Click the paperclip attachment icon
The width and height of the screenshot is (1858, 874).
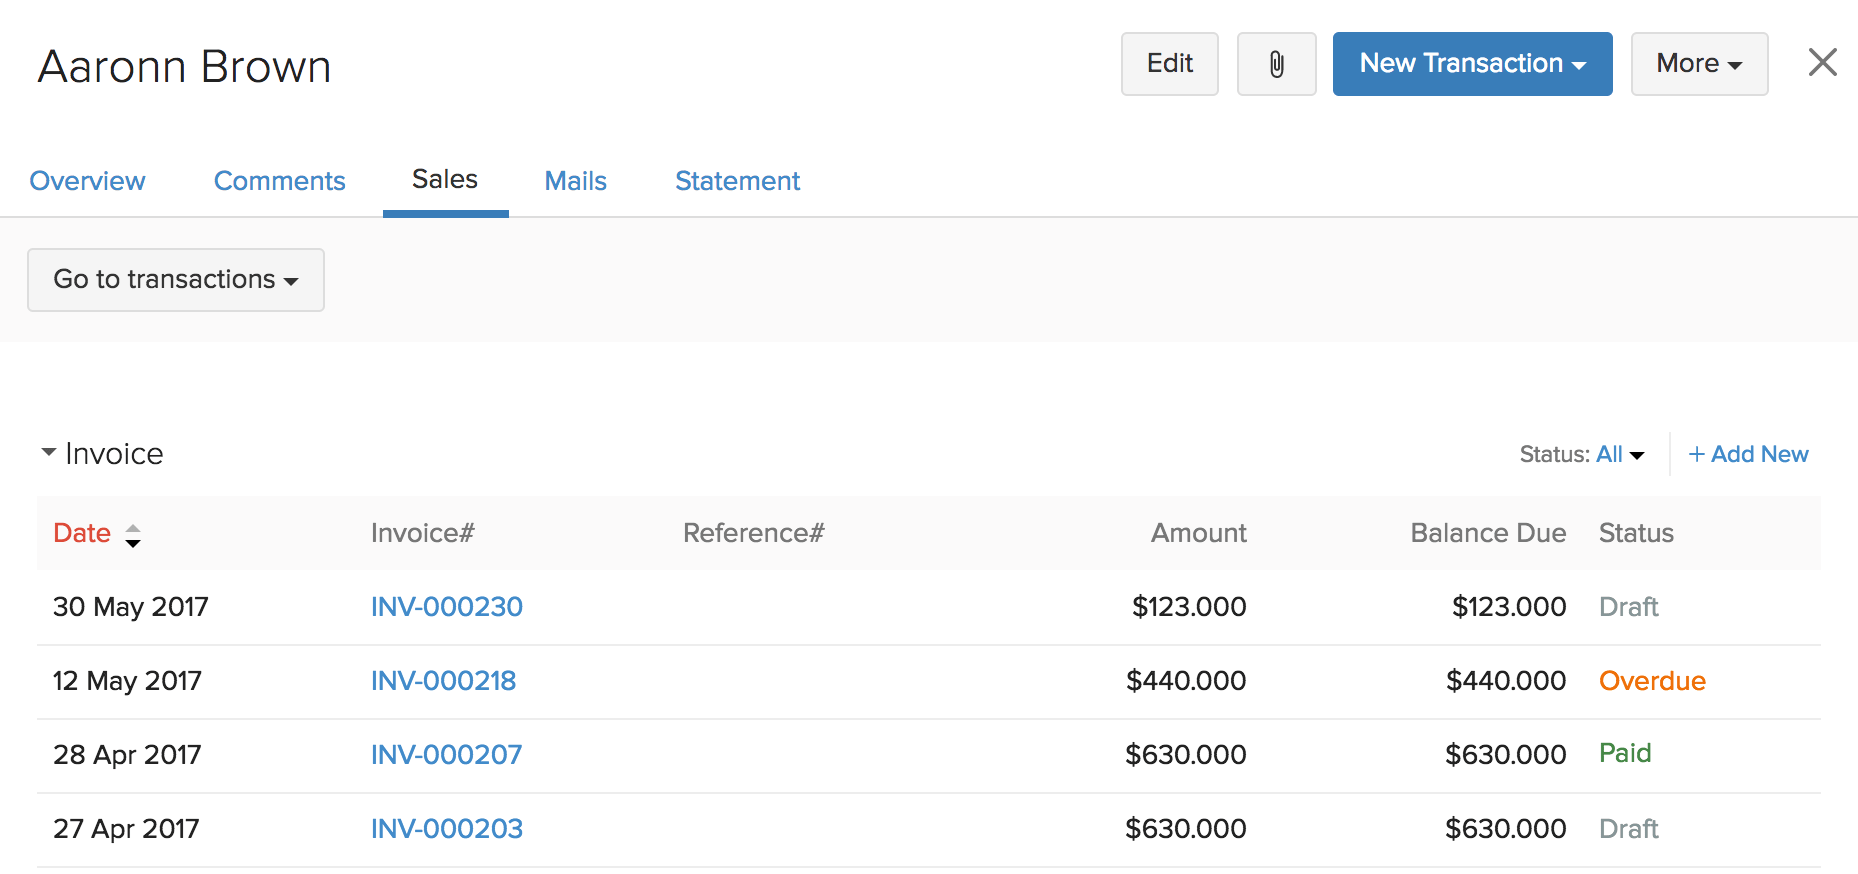1276,64
